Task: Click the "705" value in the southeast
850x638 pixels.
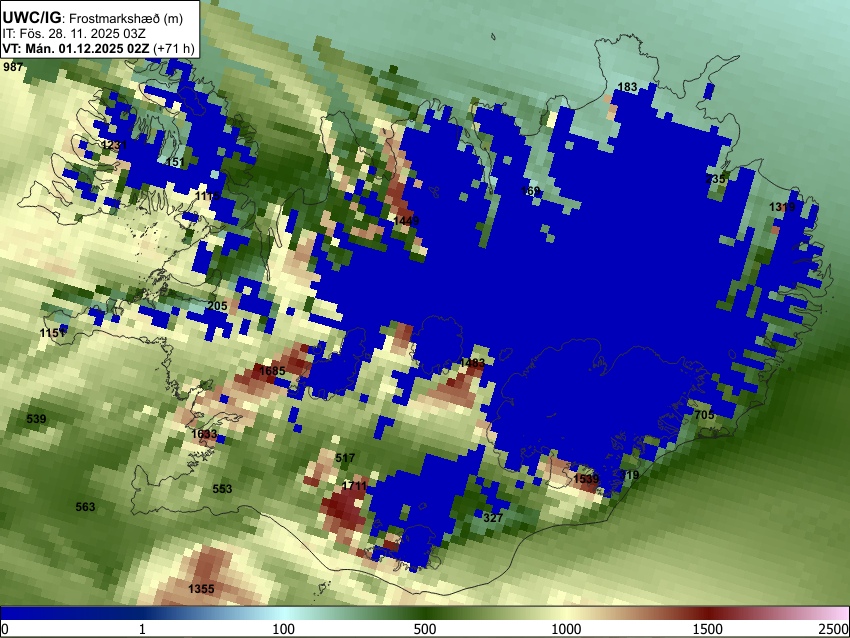Action: 704,415
